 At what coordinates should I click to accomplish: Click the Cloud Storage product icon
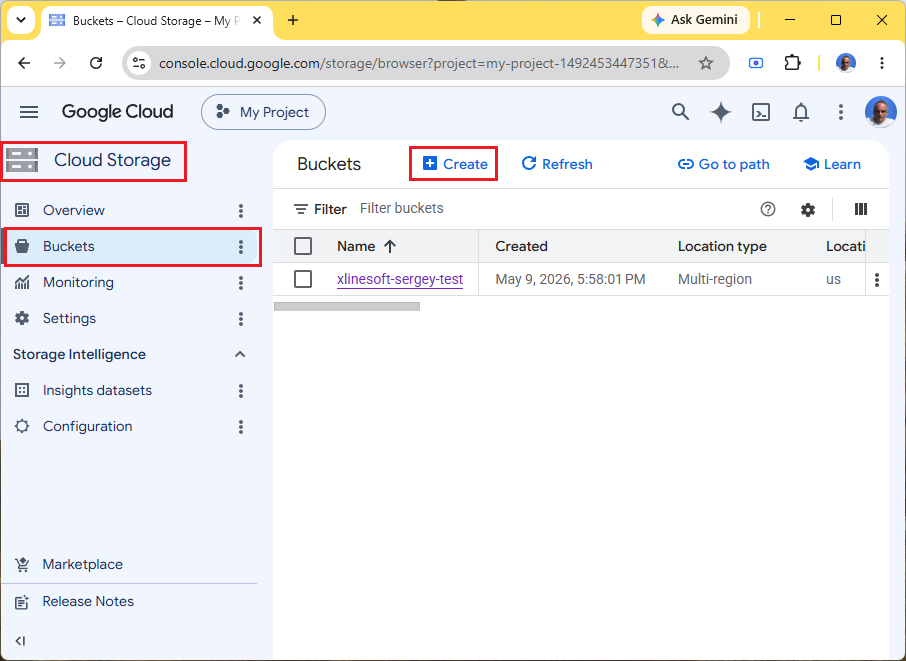(x=22, y=160)
